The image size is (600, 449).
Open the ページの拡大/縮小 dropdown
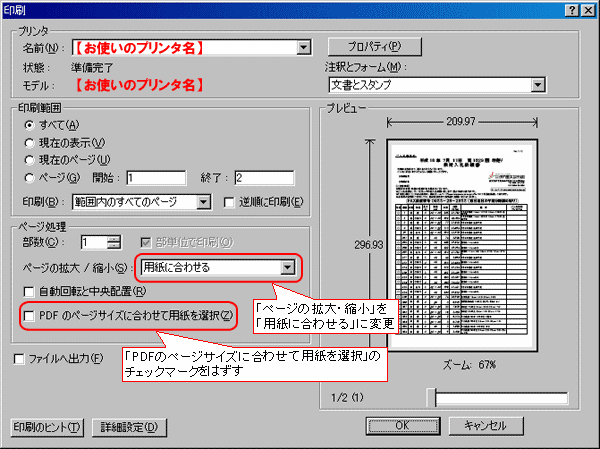click(x=287, y=267)
